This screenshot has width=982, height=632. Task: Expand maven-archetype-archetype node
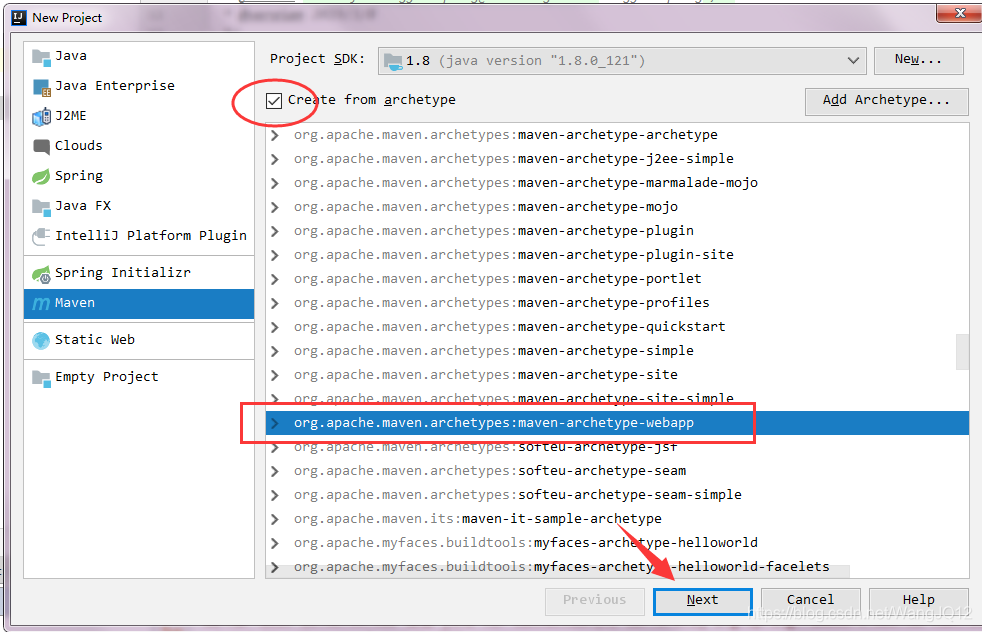274,135
